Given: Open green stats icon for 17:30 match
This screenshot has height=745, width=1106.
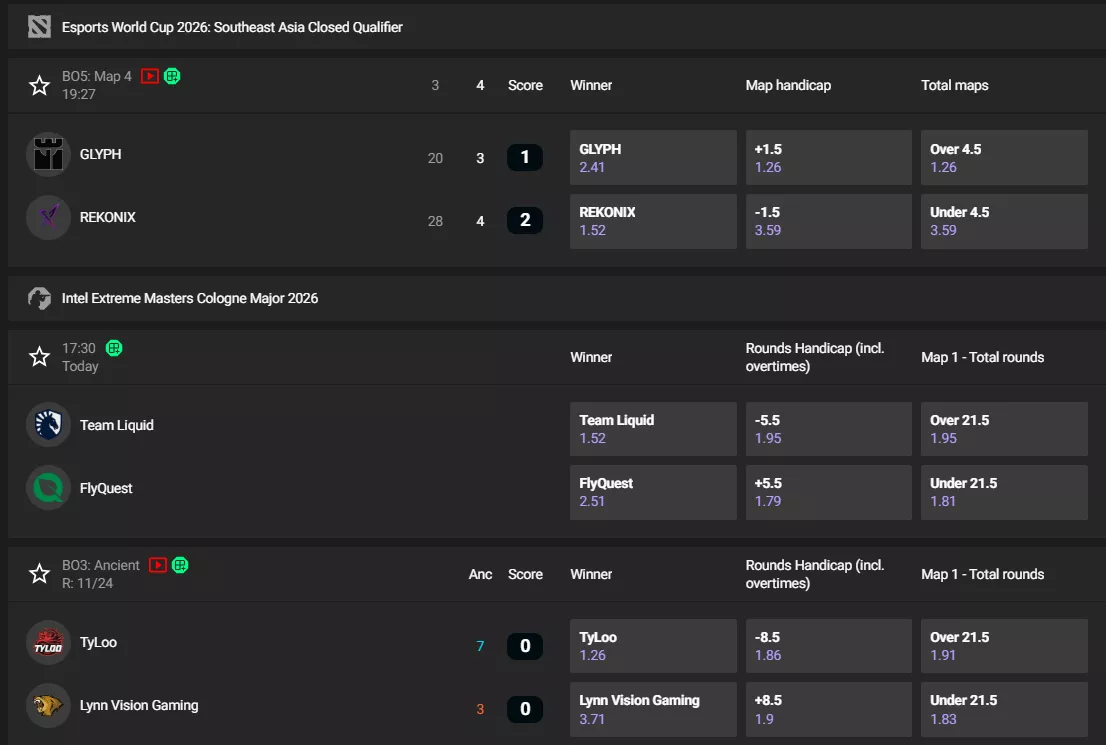Looking at the screenshot, I should [114, 348].
